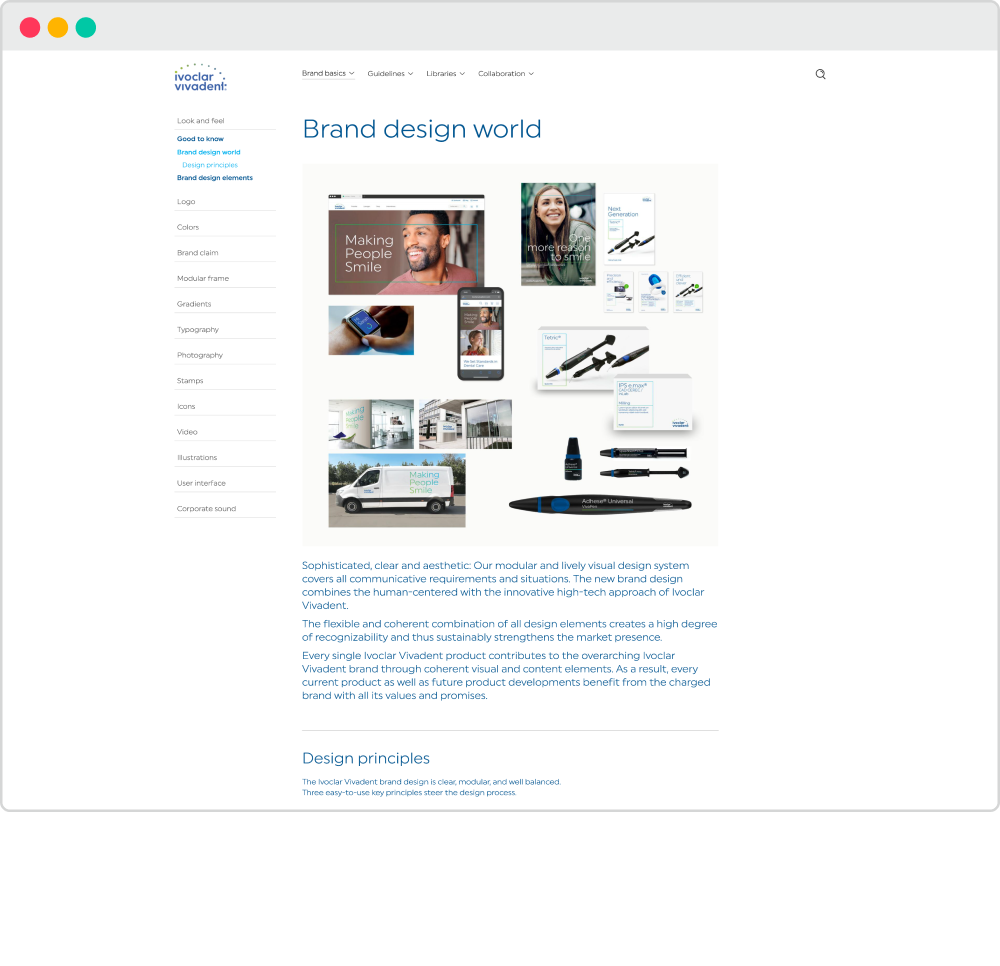Click the IPS e.max packaging box image

(652, 402)
